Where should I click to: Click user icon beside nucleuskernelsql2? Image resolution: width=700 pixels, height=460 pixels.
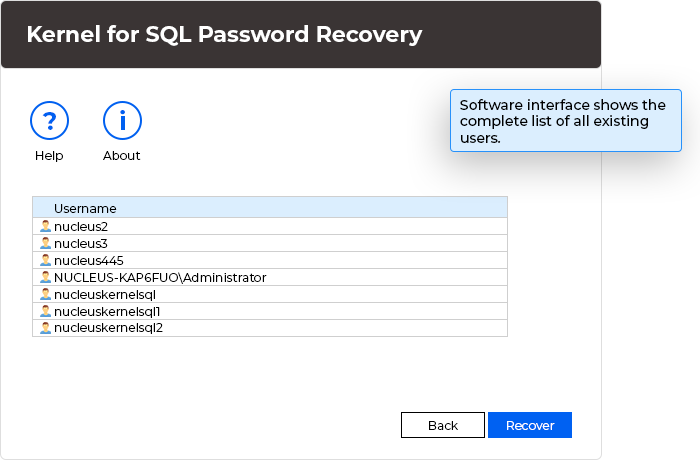pyautogui.click(x=45, y=328)
